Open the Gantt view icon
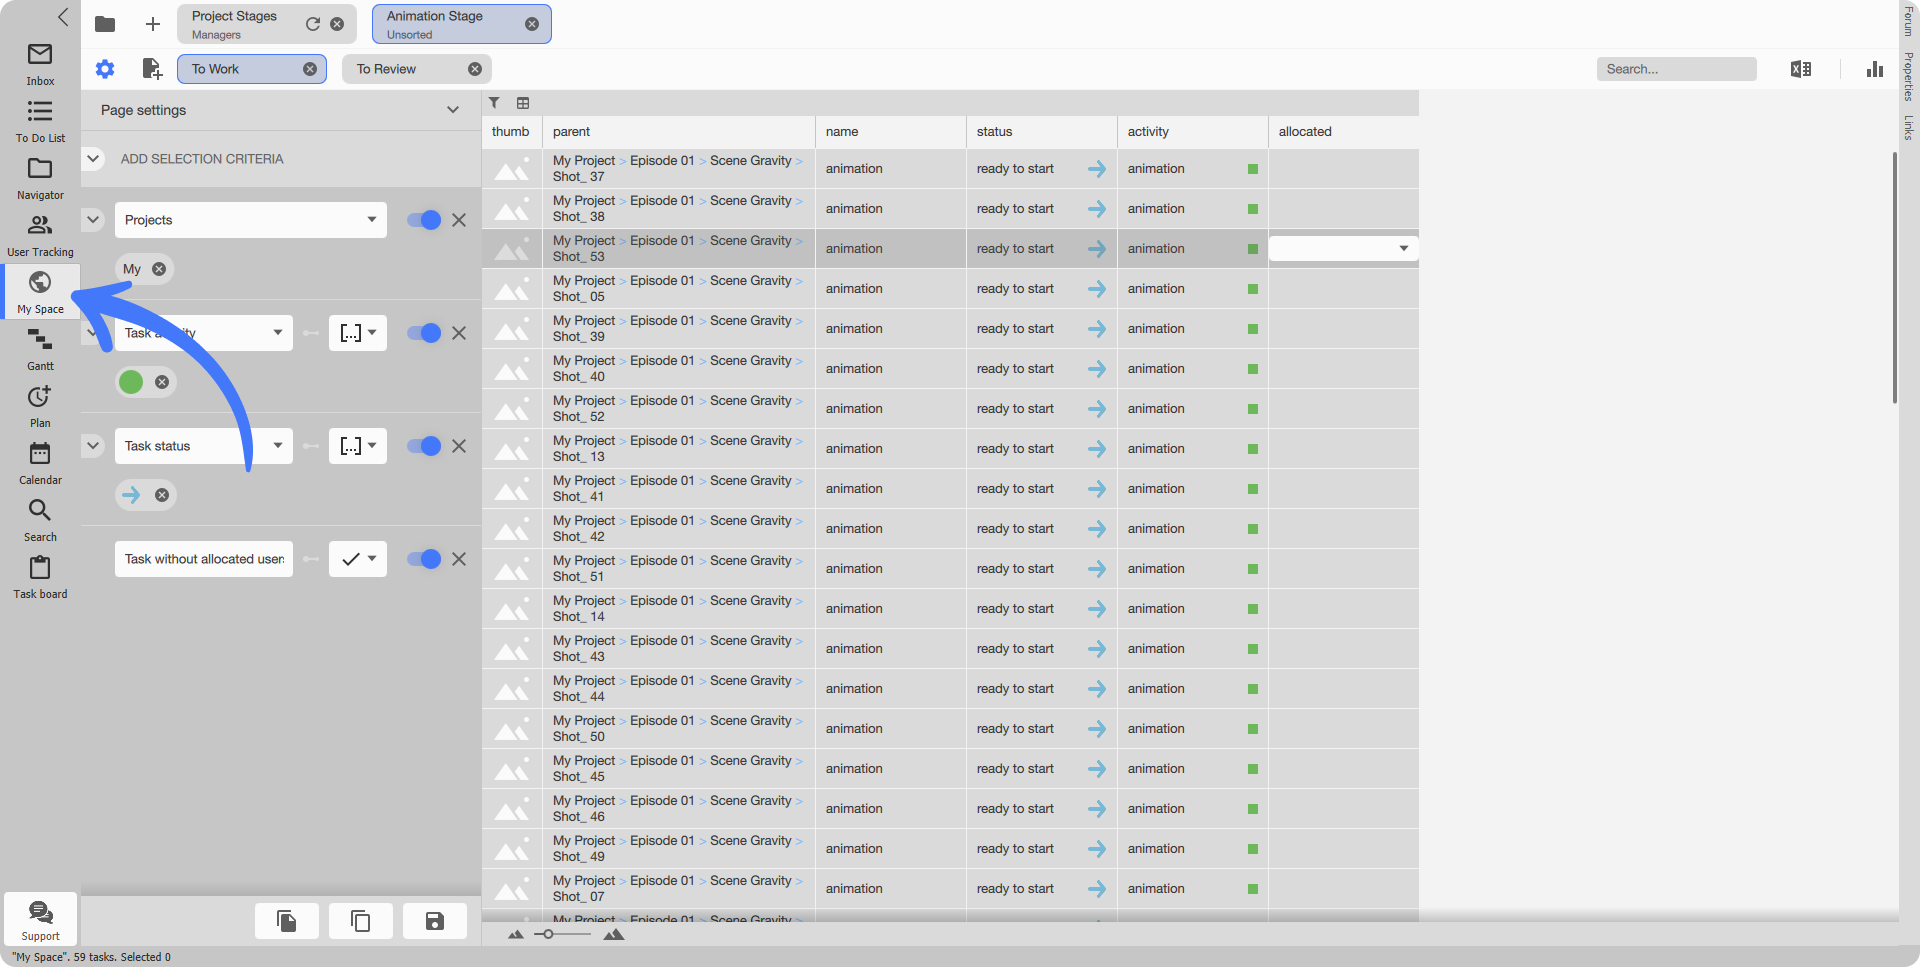 (x=40, y=350)
